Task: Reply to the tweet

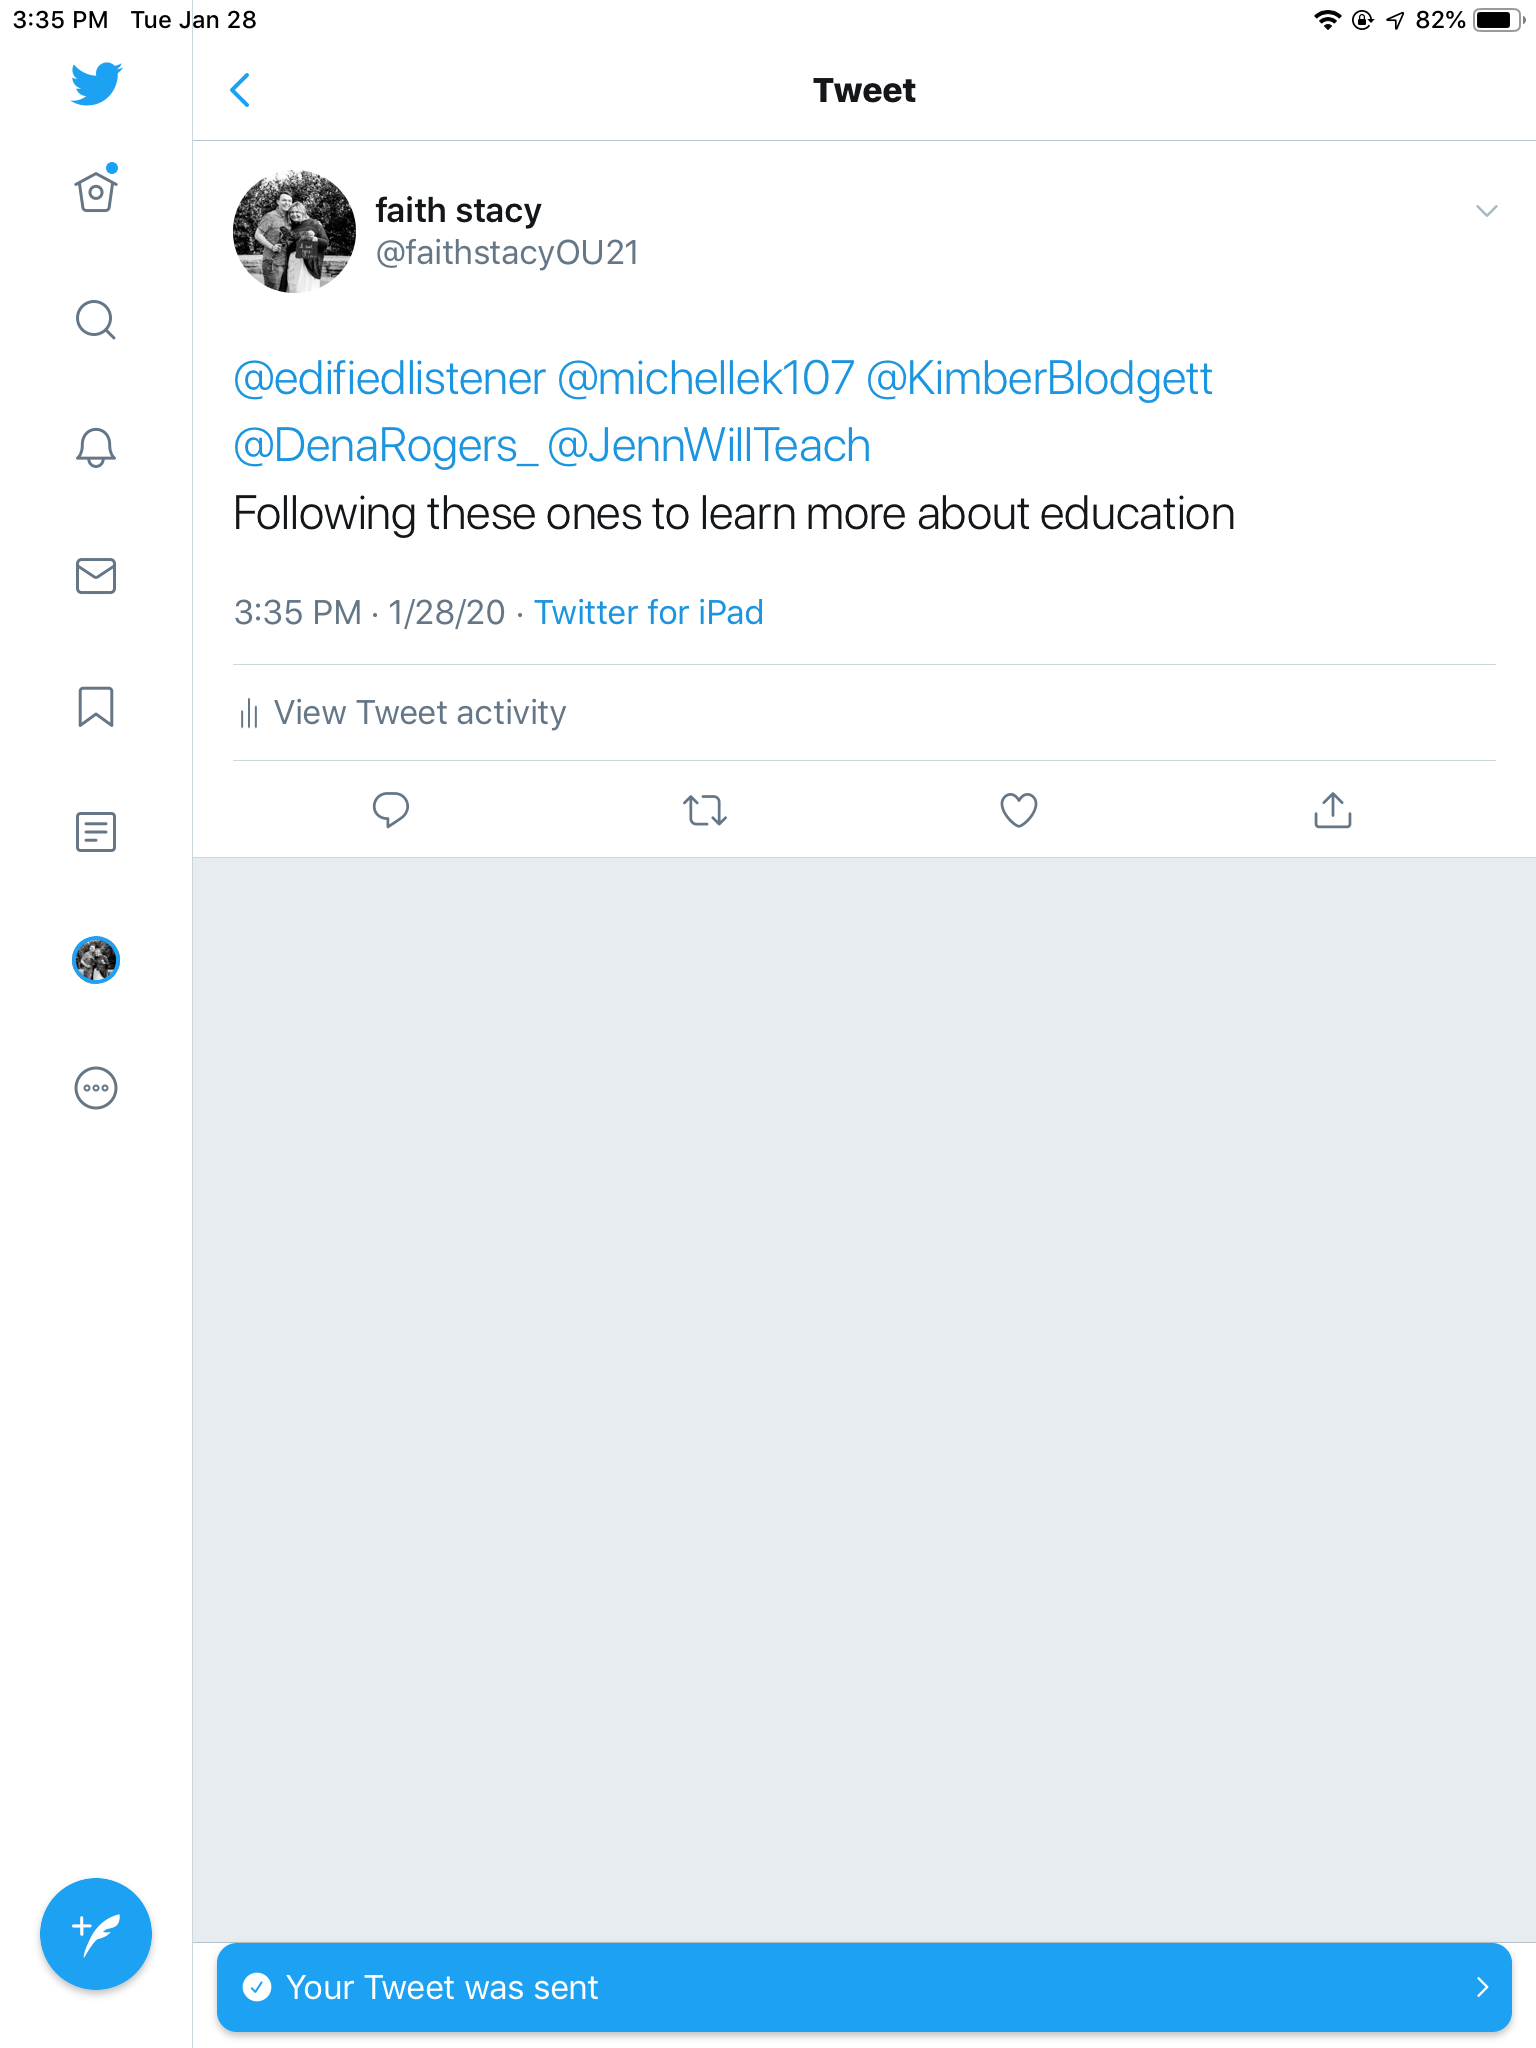Action: 391,810
